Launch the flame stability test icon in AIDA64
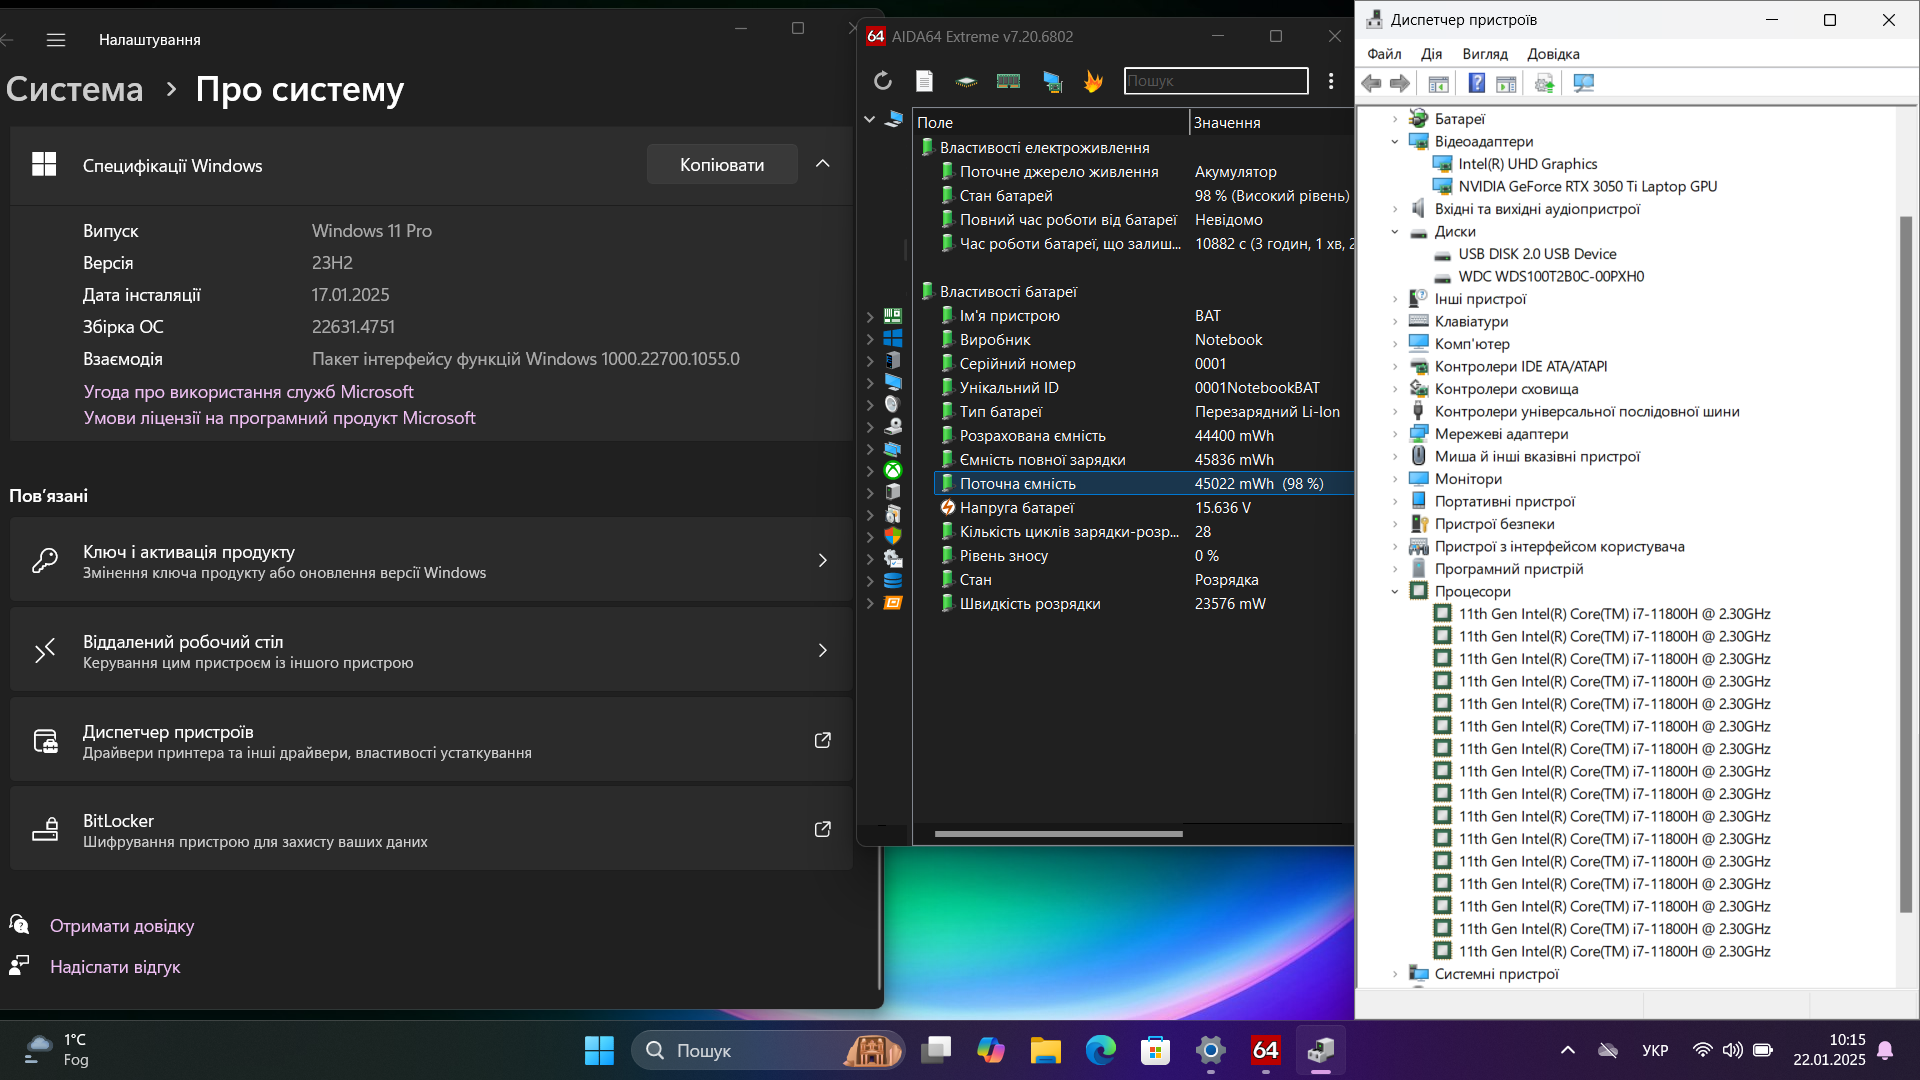Screen dimensions: 1920x1080 click(1093, 81)
